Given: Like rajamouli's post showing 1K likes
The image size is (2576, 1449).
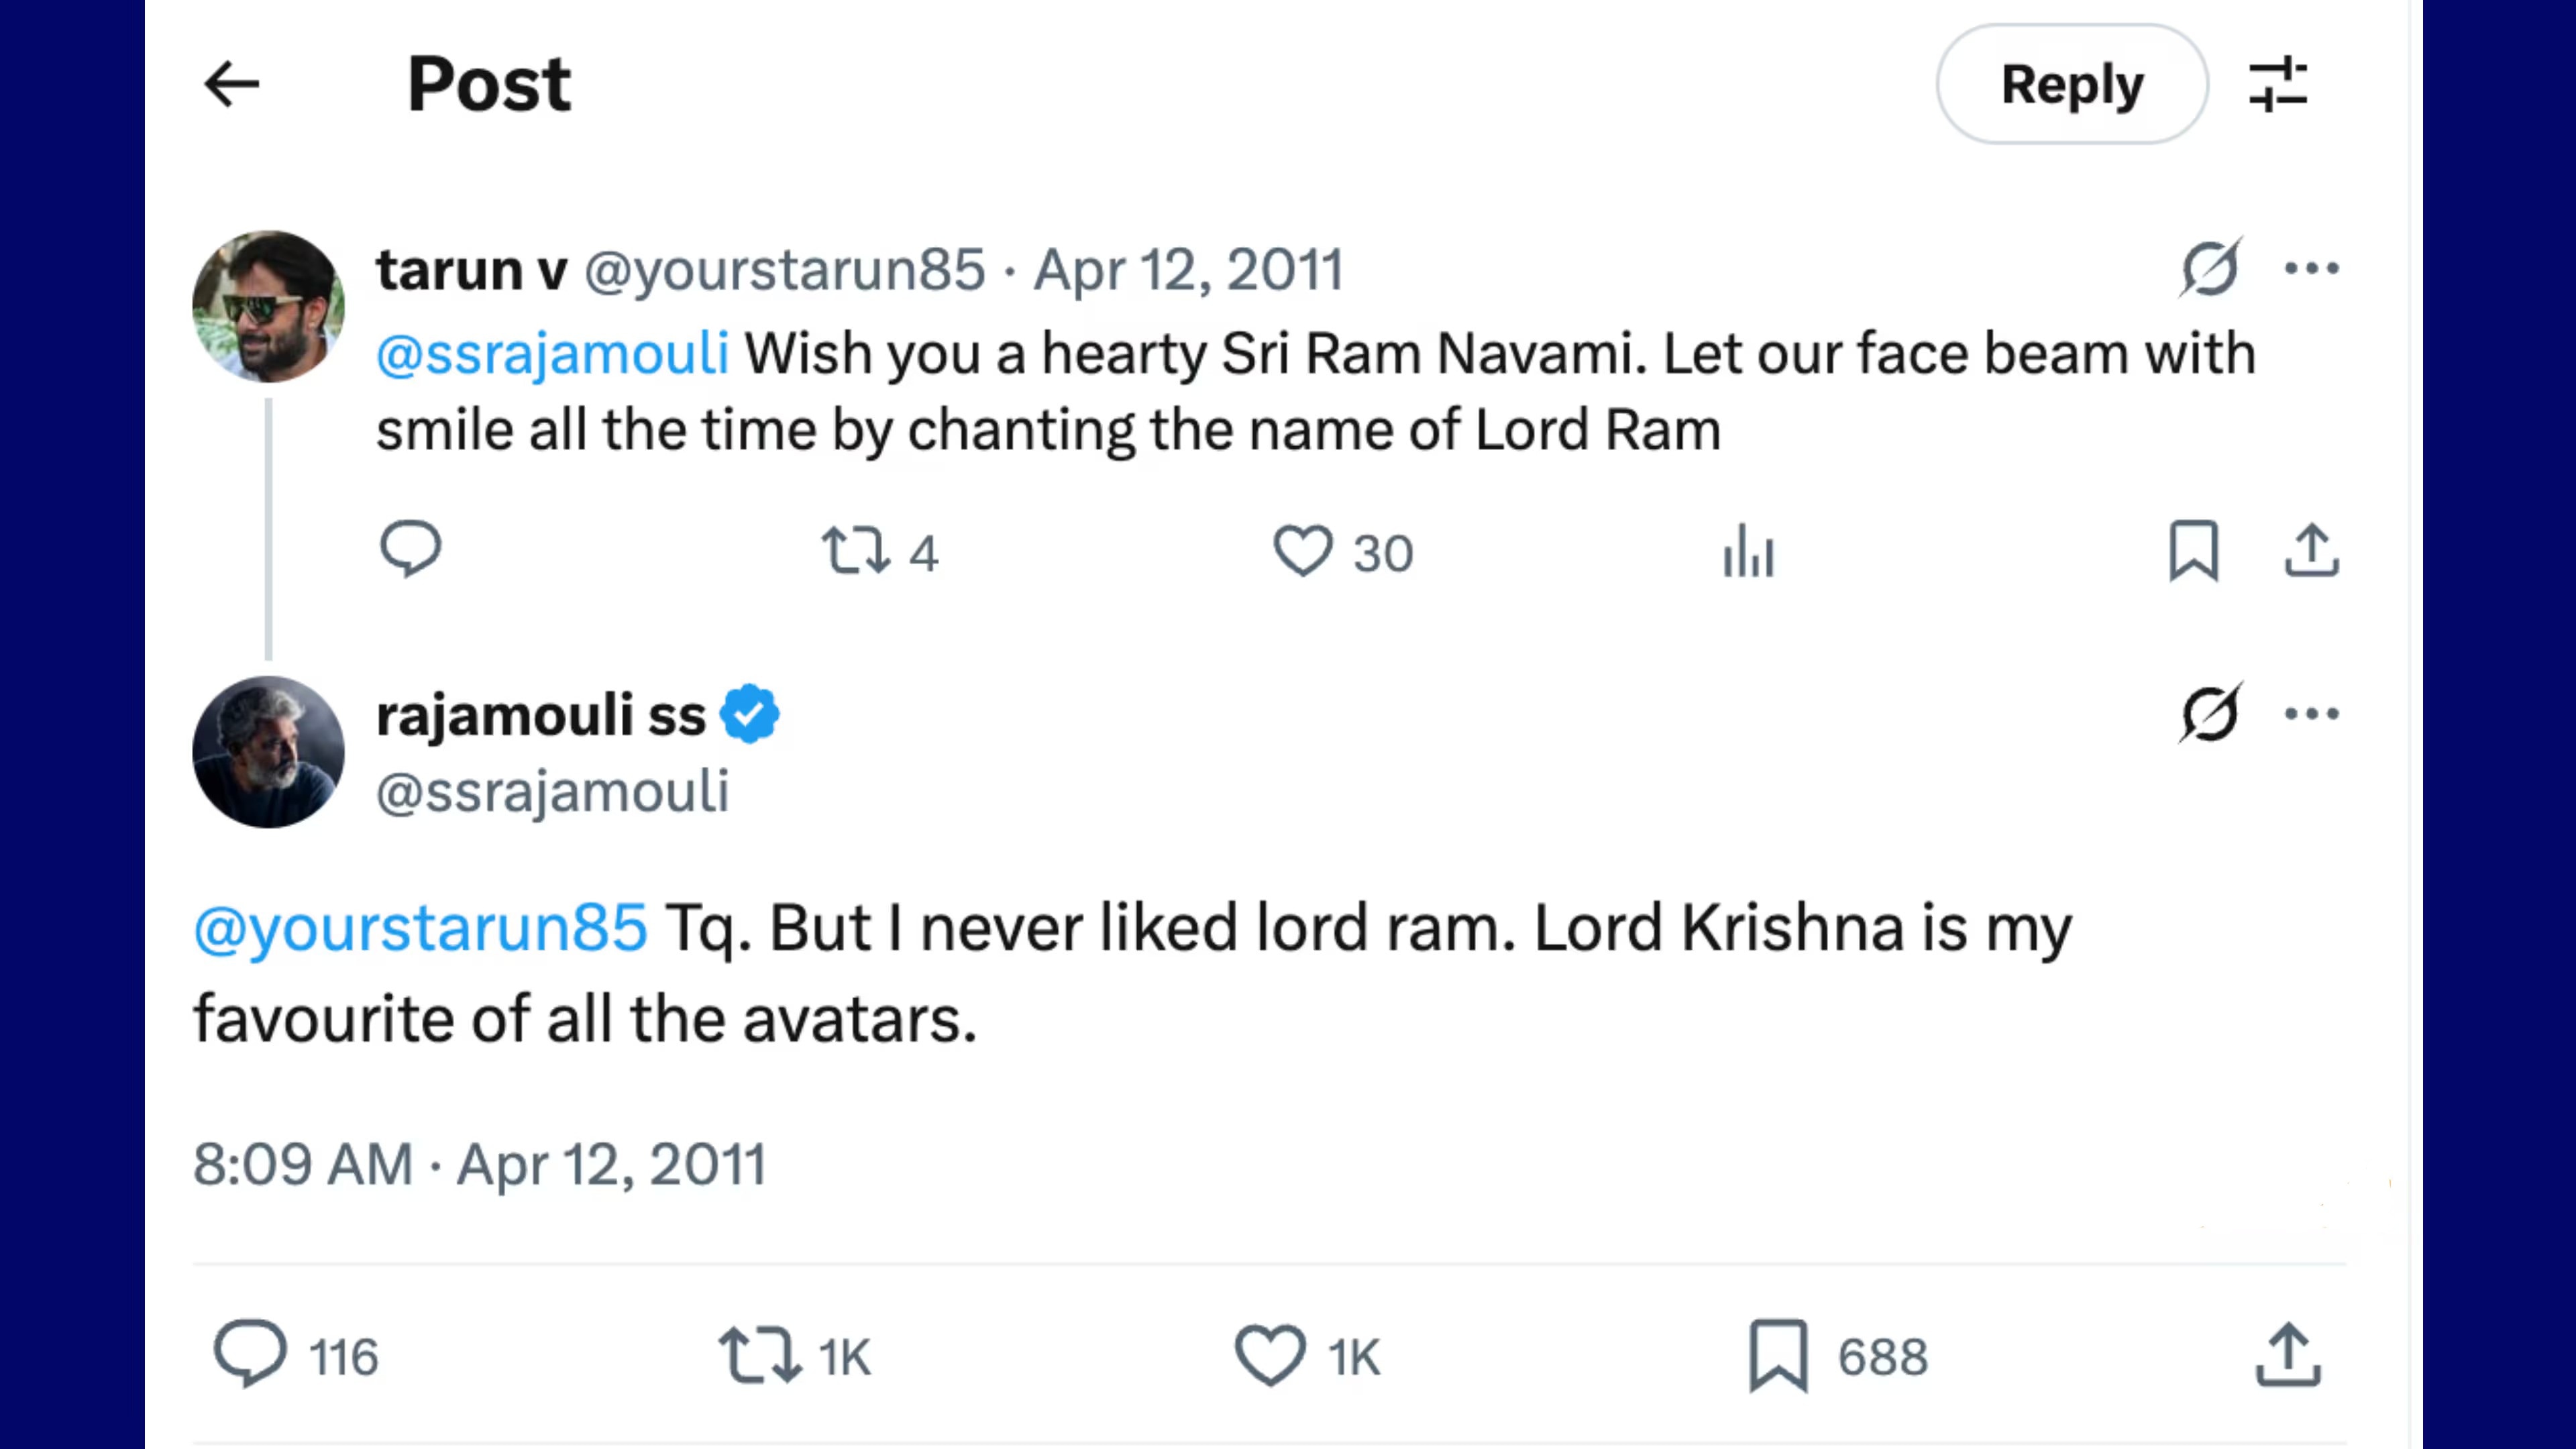Looking at the screenshot, I should coord(1270,1355).
